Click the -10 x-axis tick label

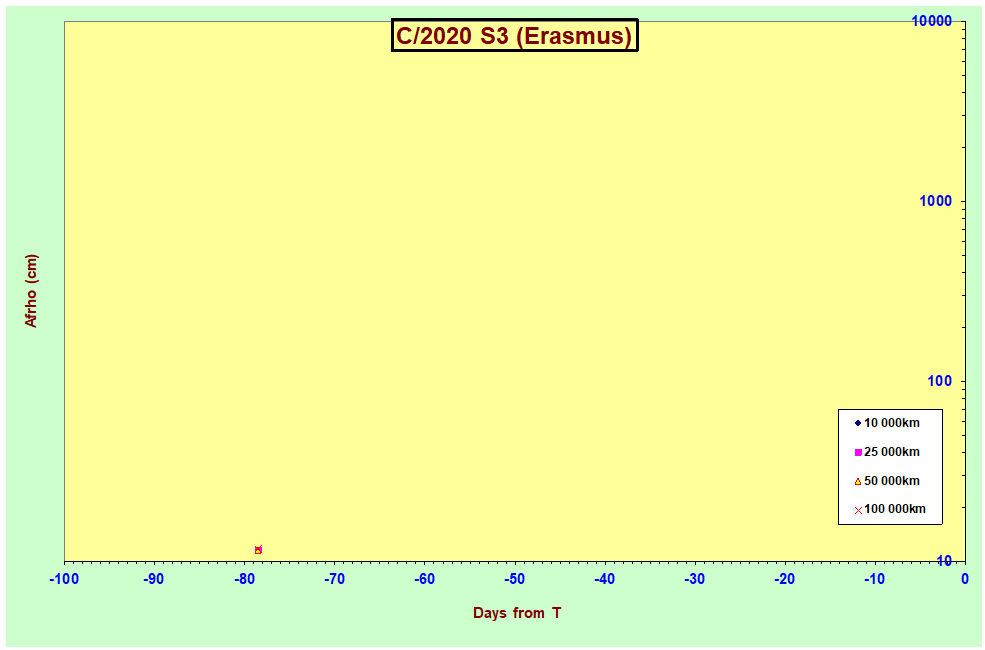tap(875, 579)
